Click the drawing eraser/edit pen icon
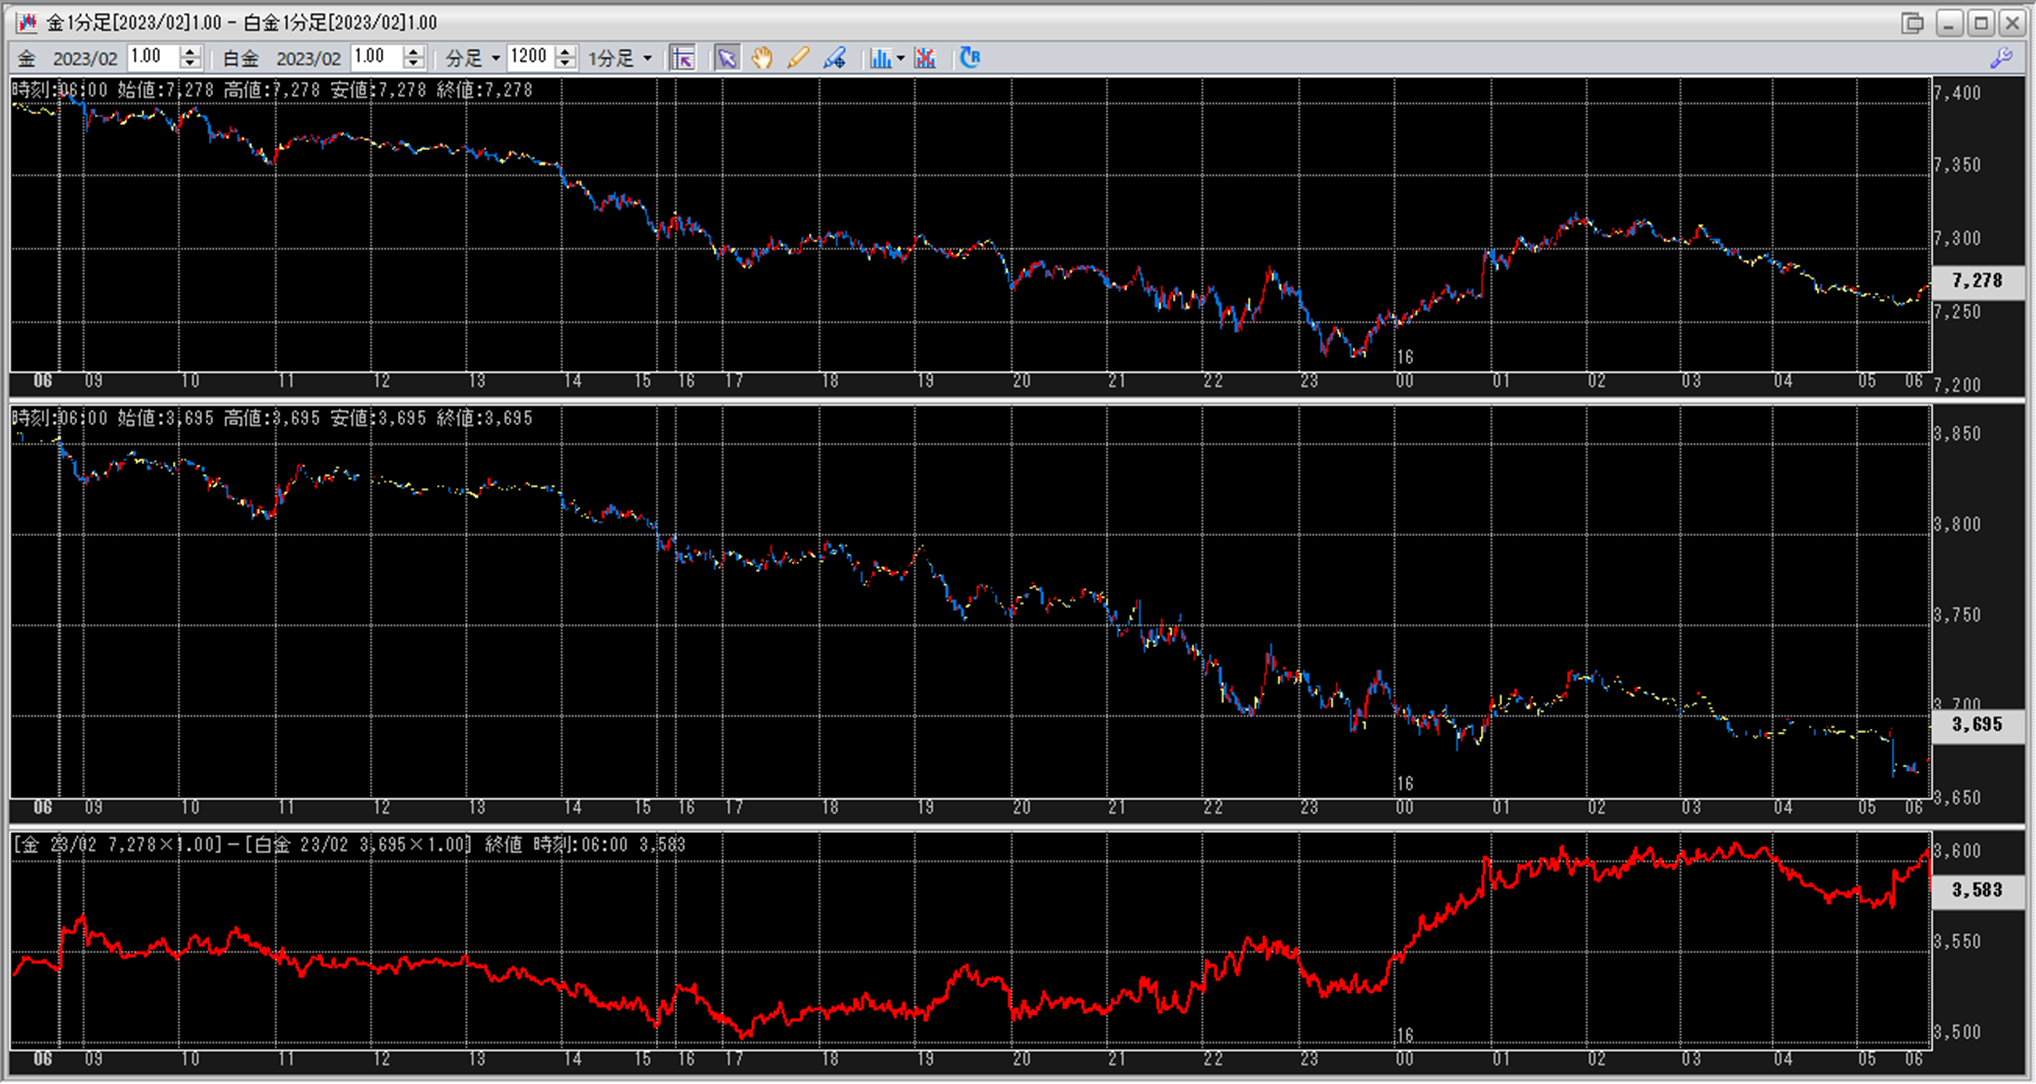This screenshot has height=1084, width=2036. tap(834, 58)
